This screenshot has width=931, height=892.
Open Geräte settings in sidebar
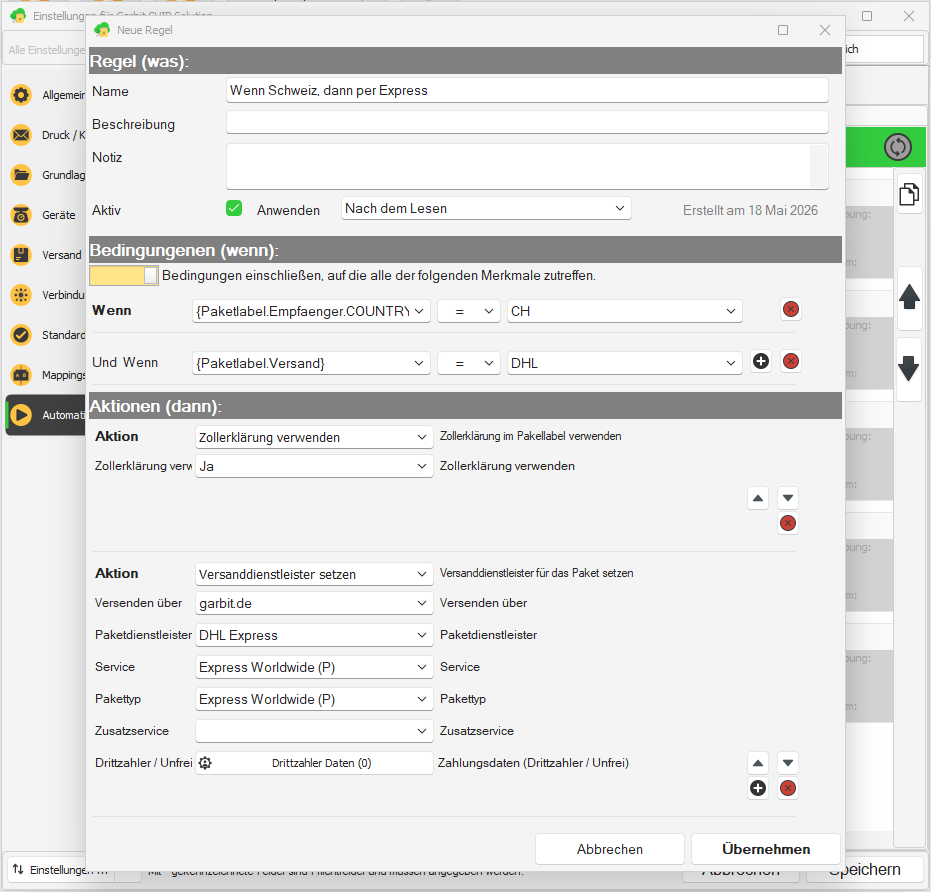(x=46, y=215)
